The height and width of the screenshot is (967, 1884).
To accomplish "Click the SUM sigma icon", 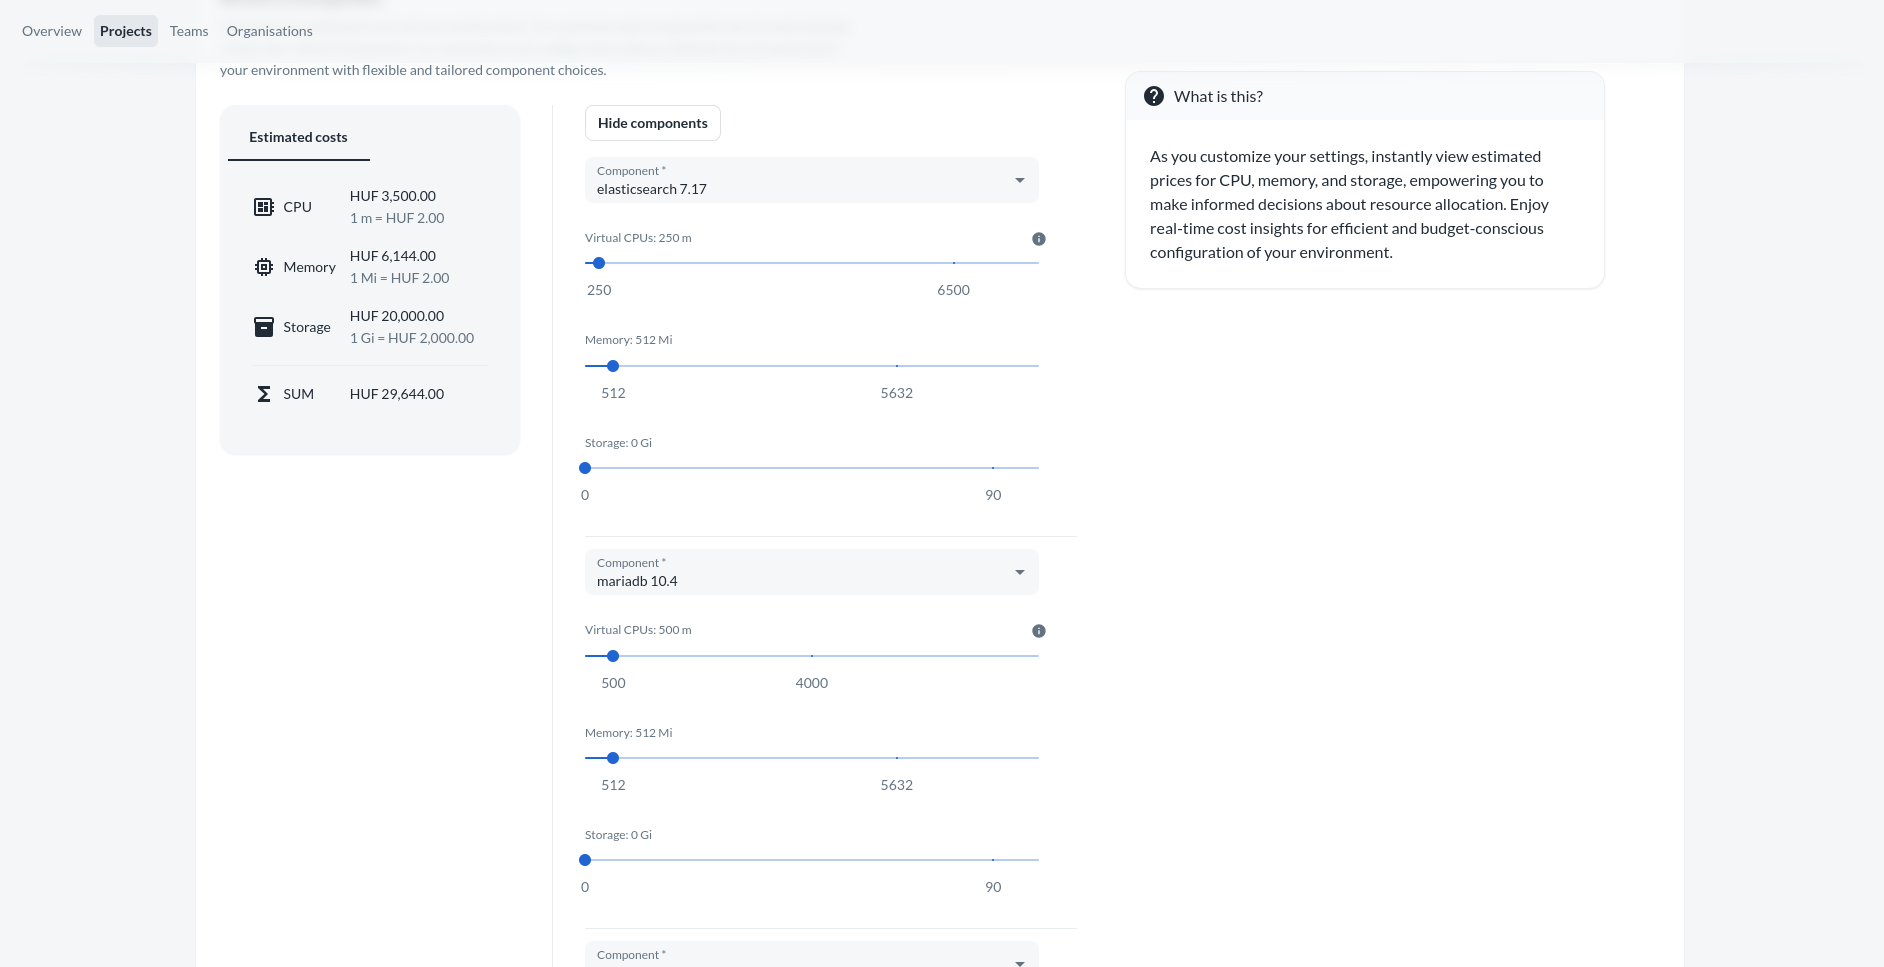I will 263,394.
